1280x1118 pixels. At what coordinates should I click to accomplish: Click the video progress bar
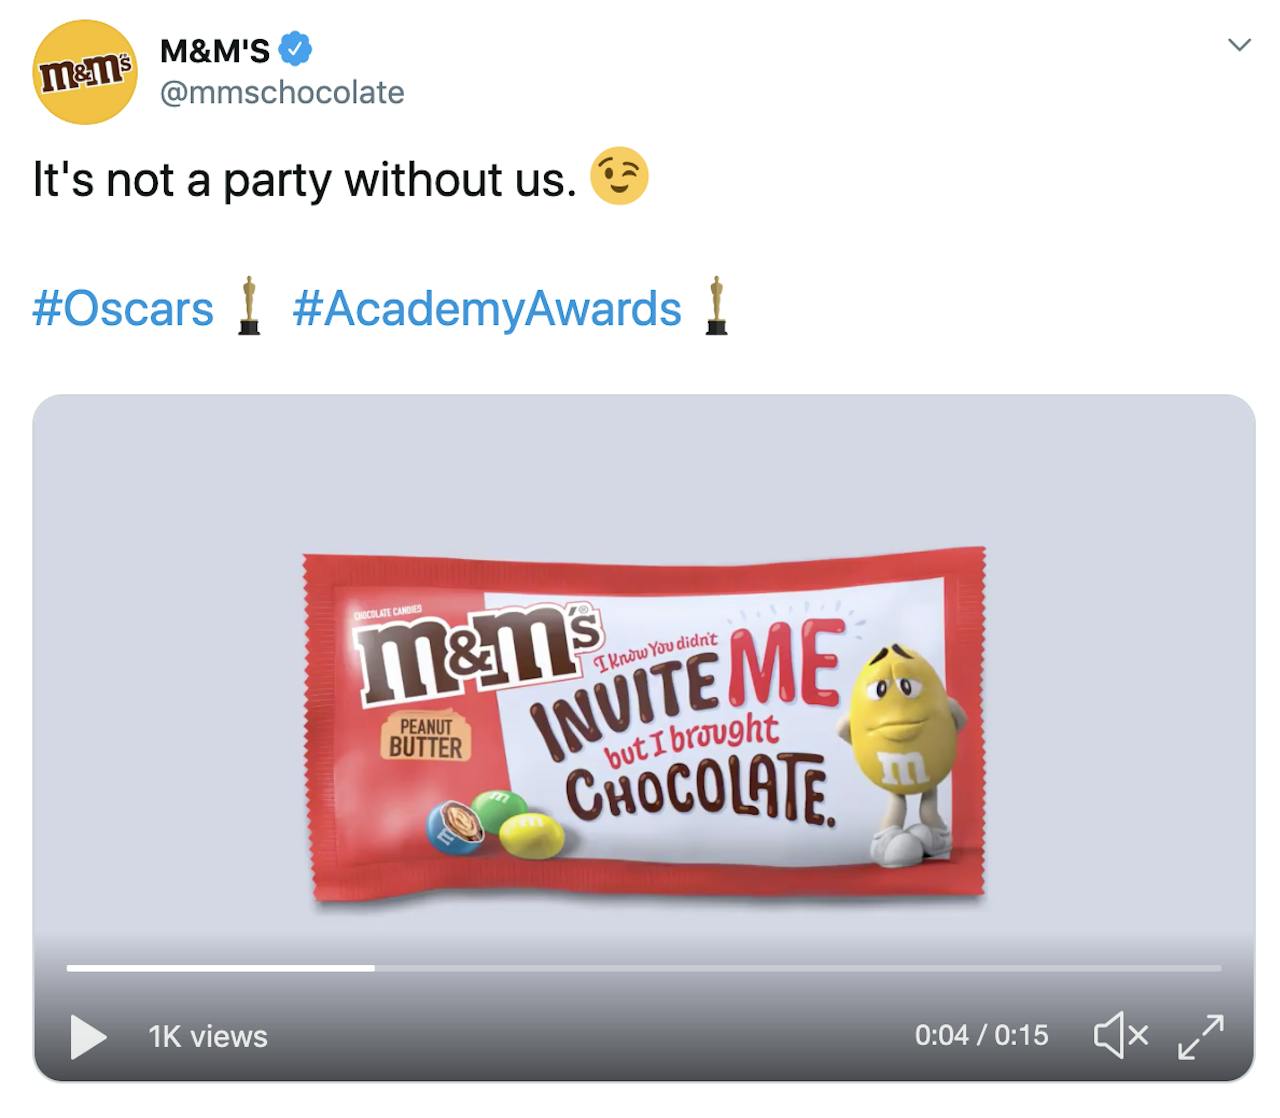point(644,968)
